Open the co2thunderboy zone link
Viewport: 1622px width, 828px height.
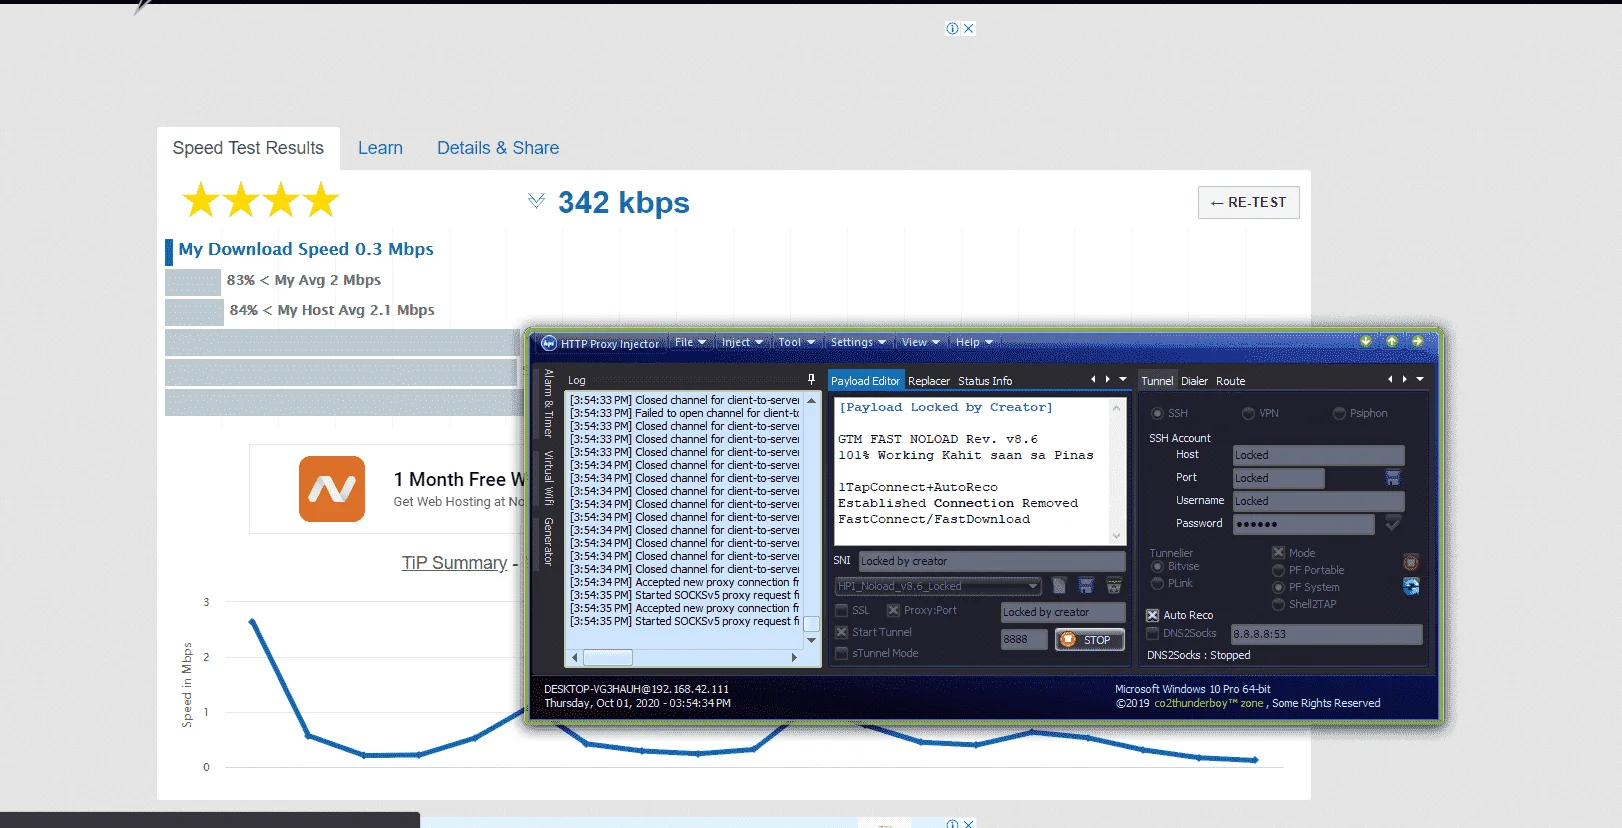pyautogui.click(x=1209, y=703)
